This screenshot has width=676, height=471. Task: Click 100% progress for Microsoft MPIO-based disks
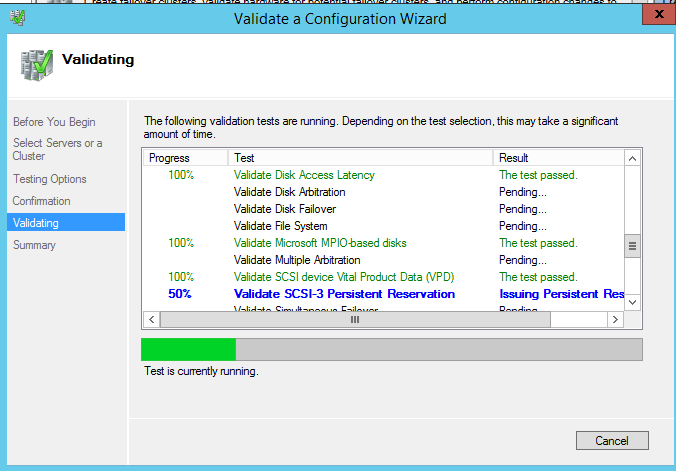(x=181, y=243)
